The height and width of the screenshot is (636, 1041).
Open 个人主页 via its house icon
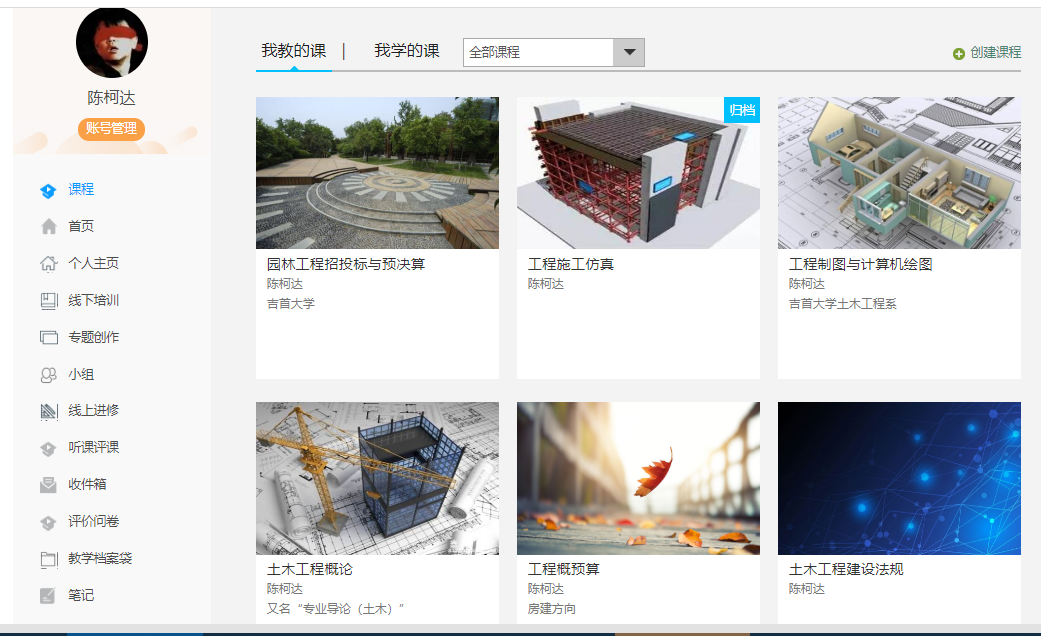pos(48,264)
